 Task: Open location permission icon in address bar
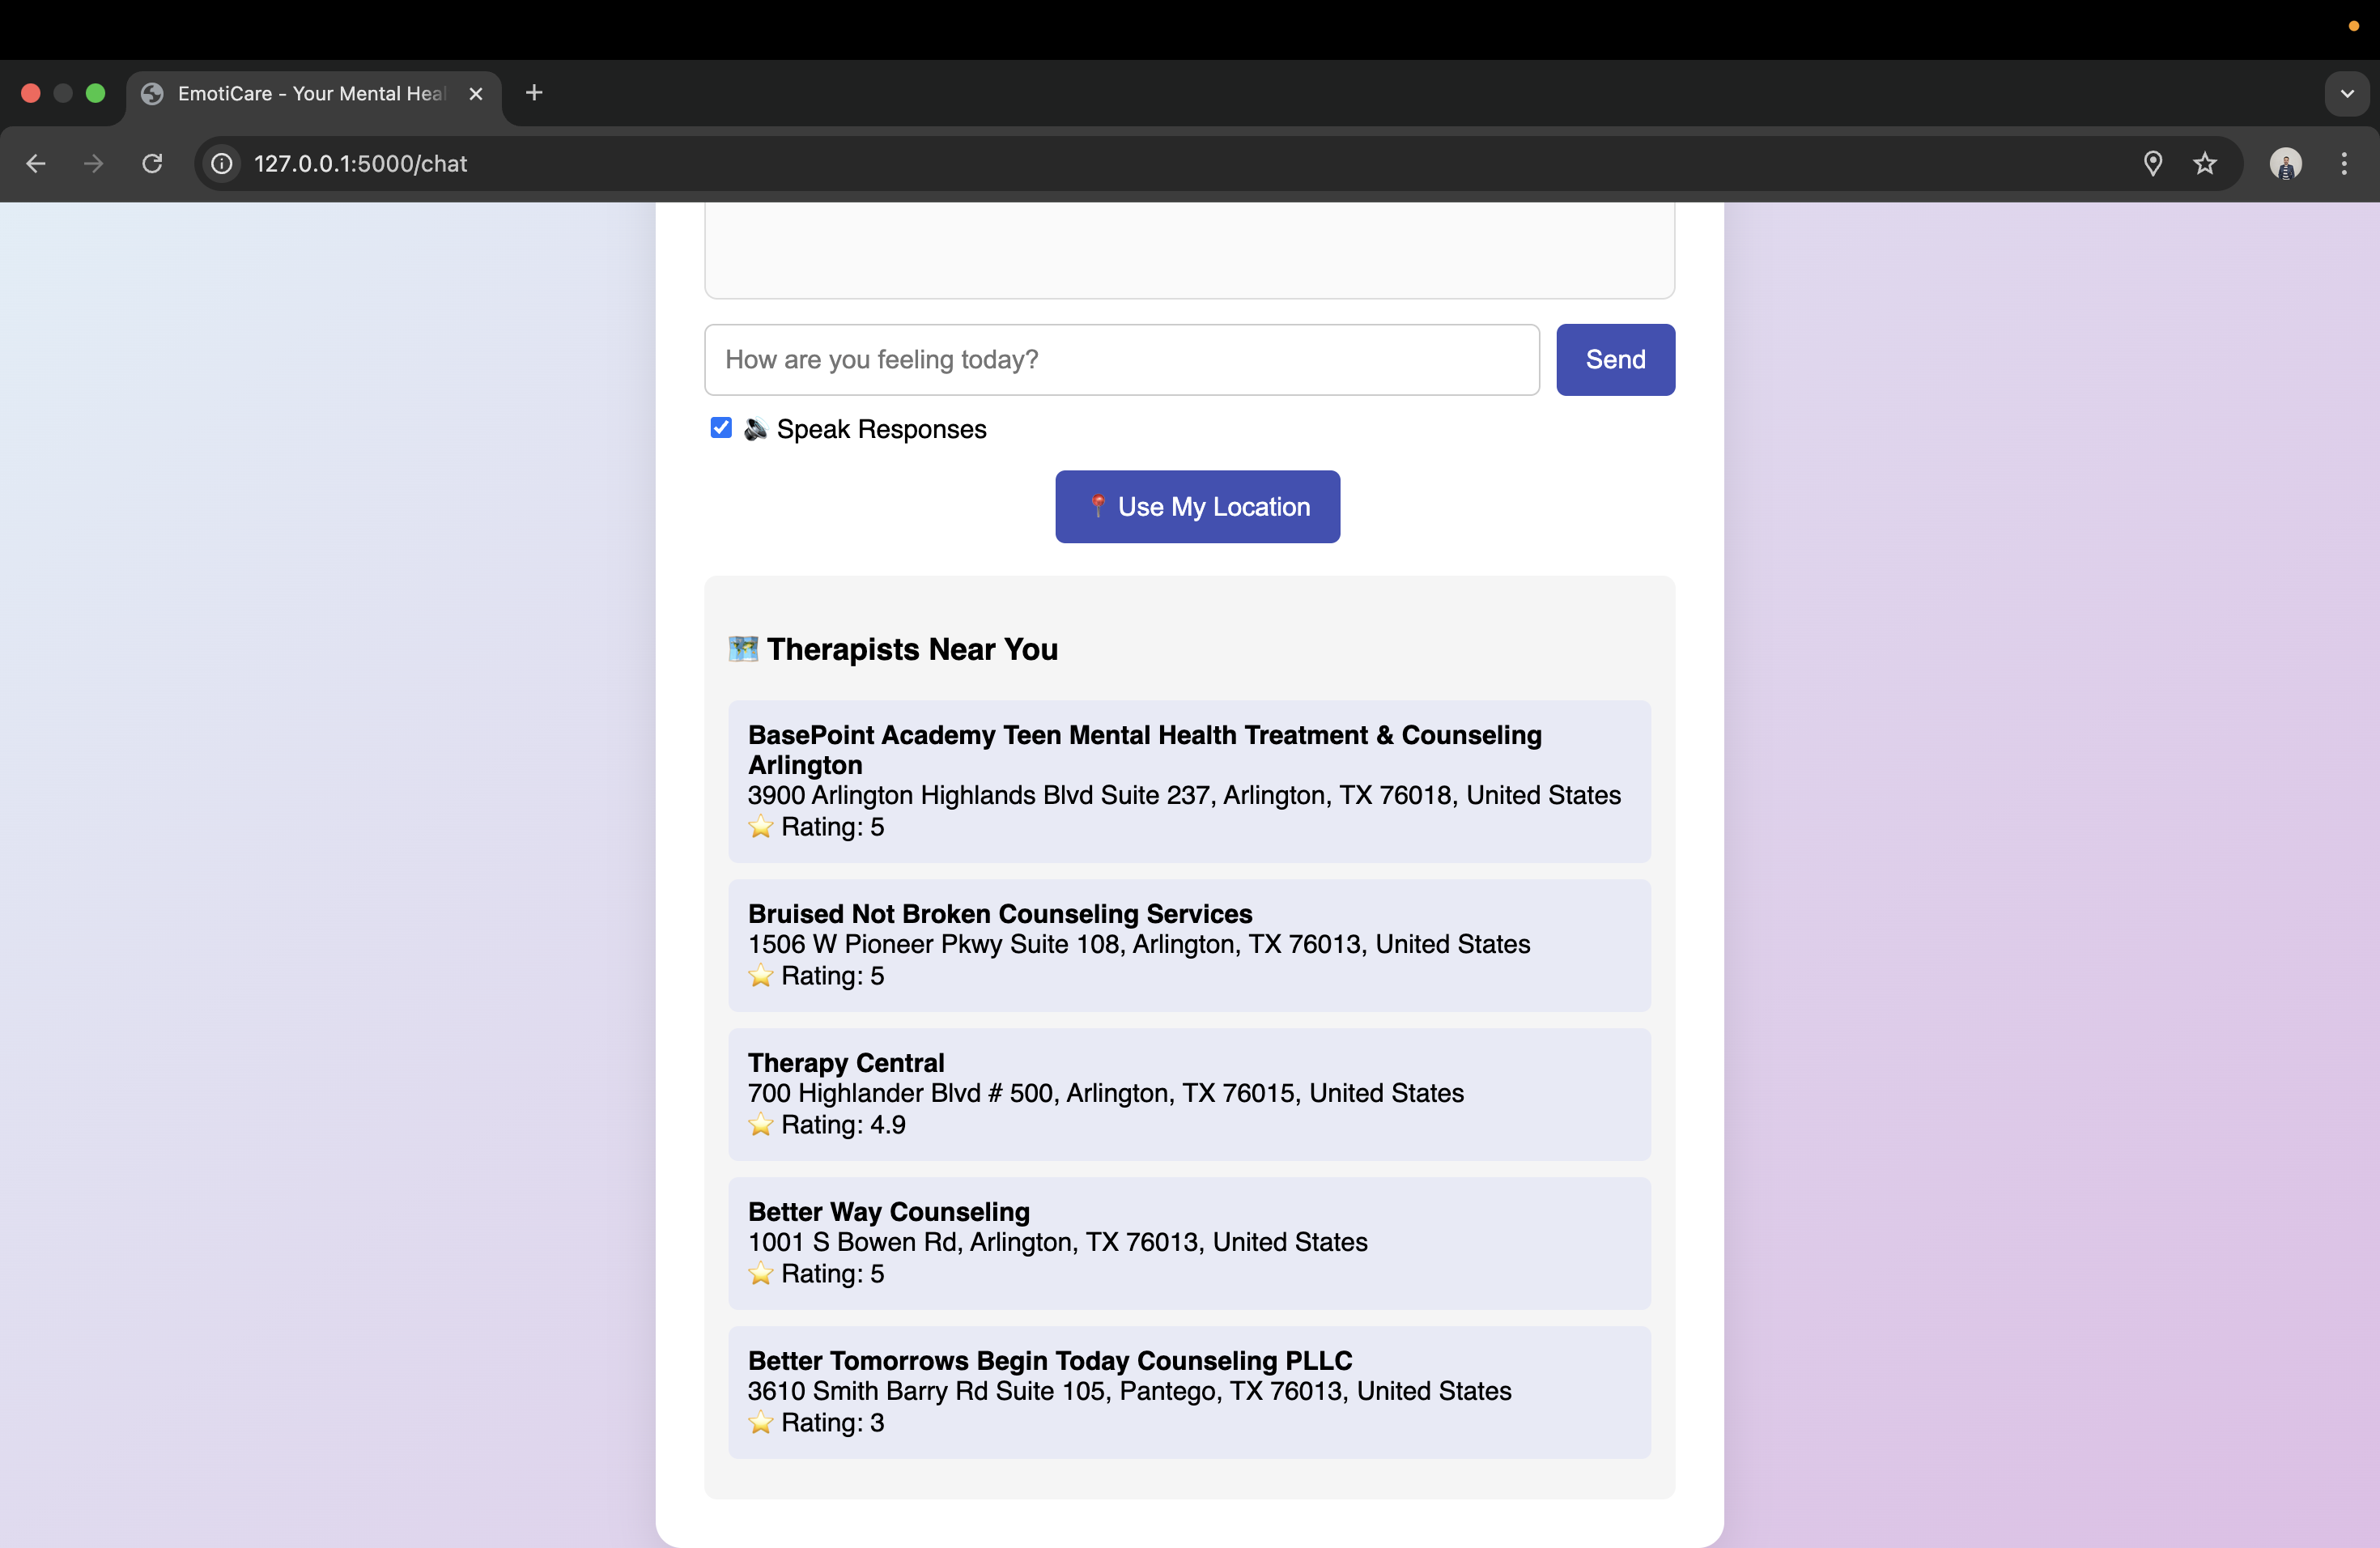[2152, 163]
